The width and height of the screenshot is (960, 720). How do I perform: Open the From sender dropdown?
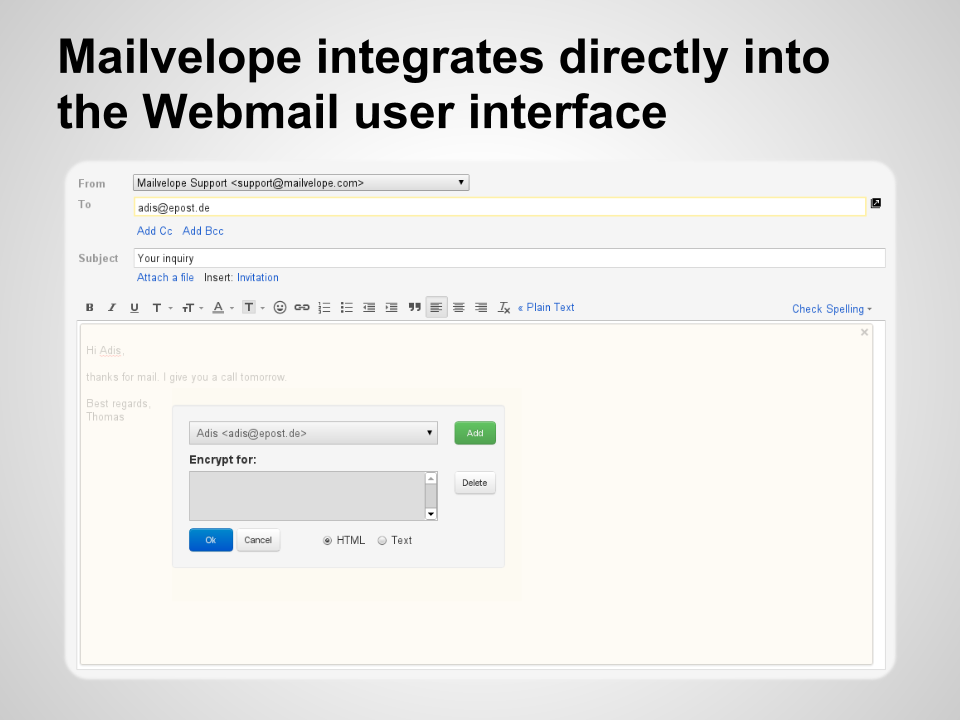(x=301, y=182)
